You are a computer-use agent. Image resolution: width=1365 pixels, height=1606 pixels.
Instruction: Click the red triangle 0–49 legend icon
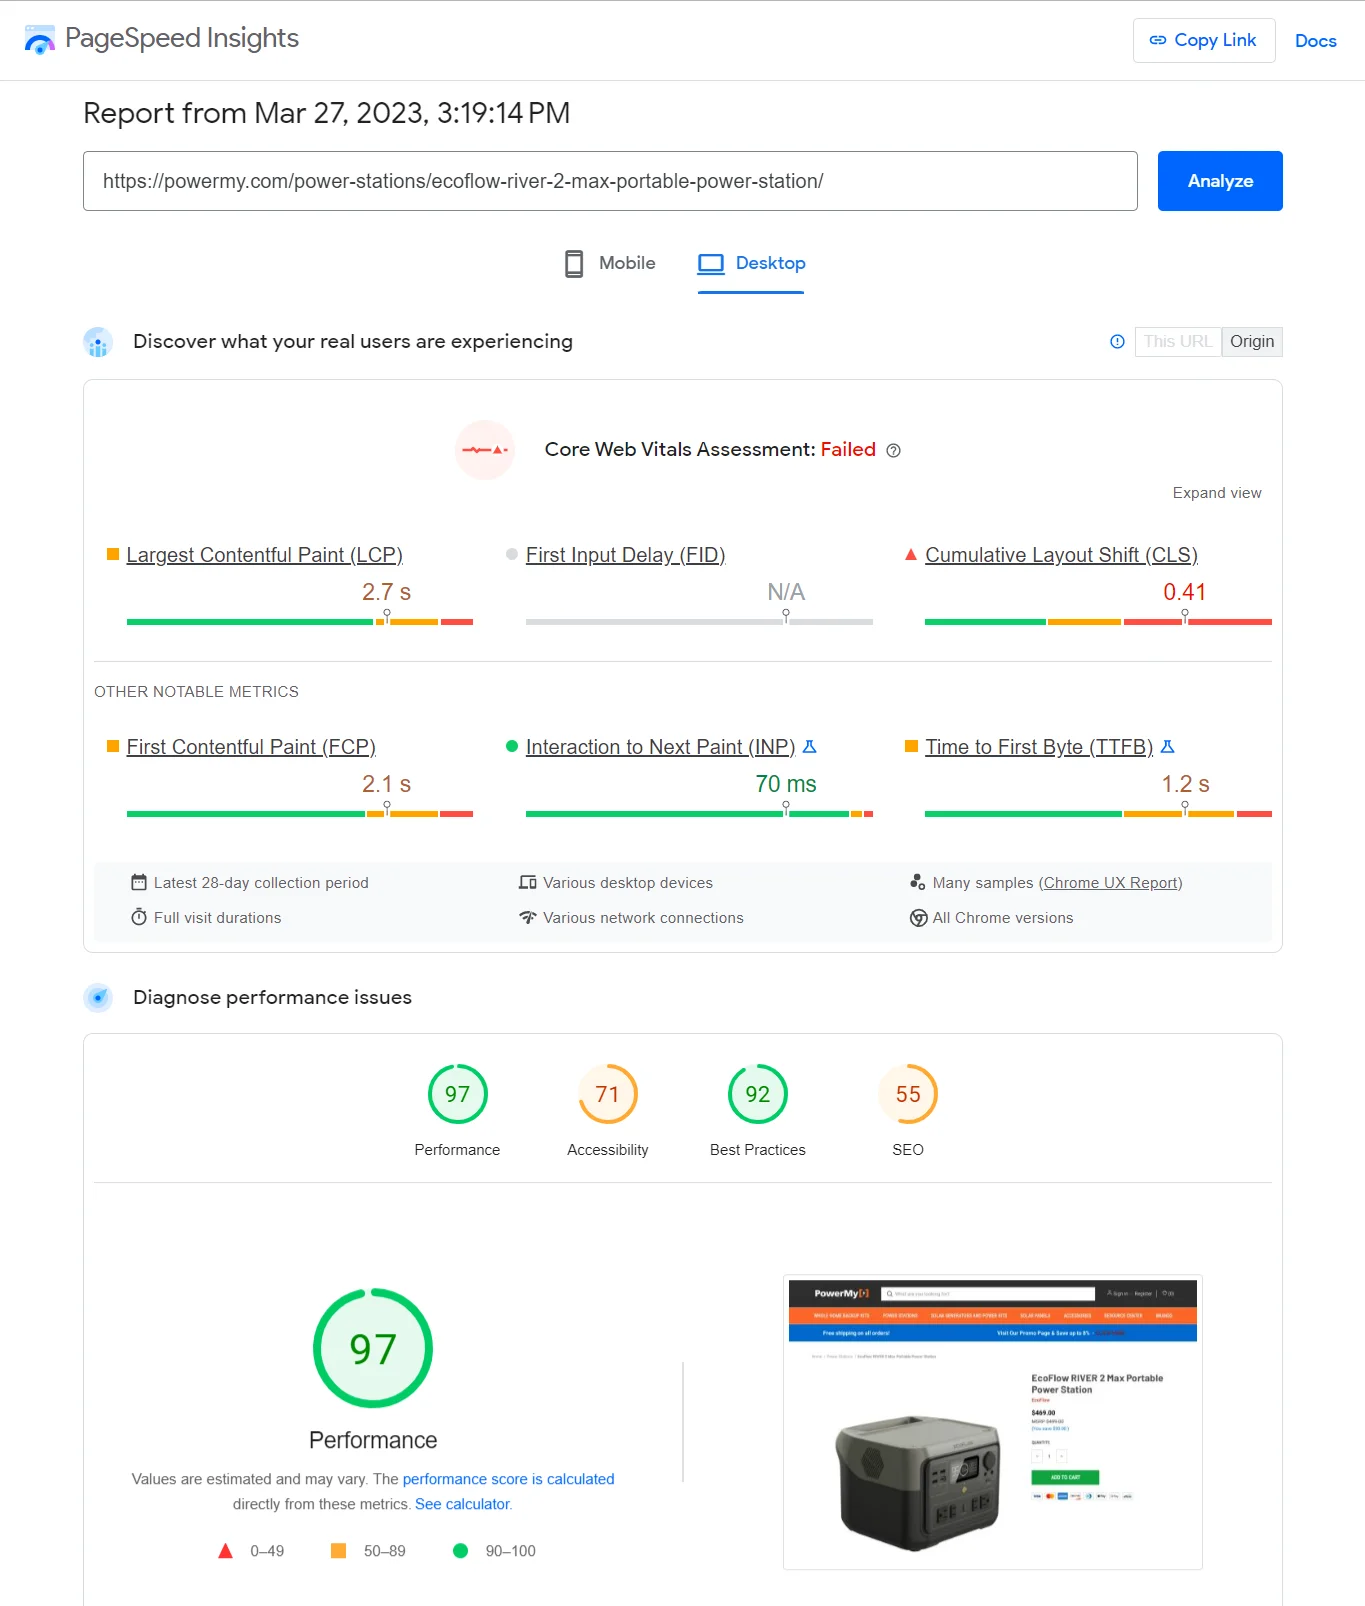[x=225, y=1551]
